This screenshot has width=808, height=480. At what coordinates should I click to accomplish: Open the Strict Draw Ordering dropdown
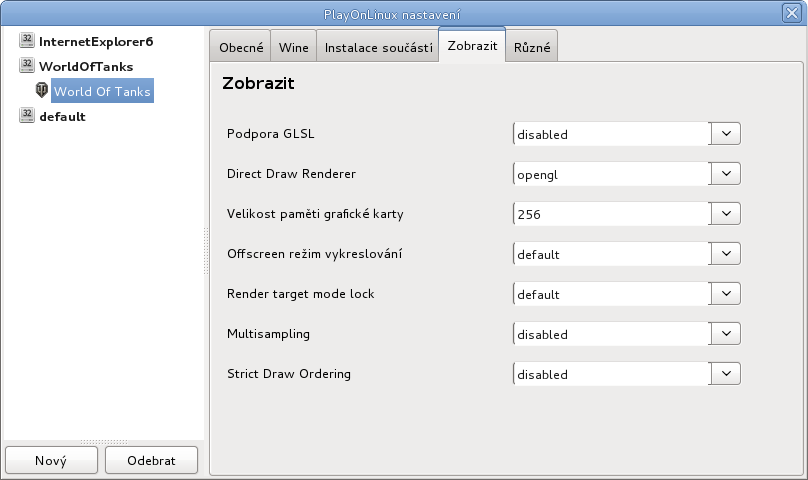click(x=627, y=374)
